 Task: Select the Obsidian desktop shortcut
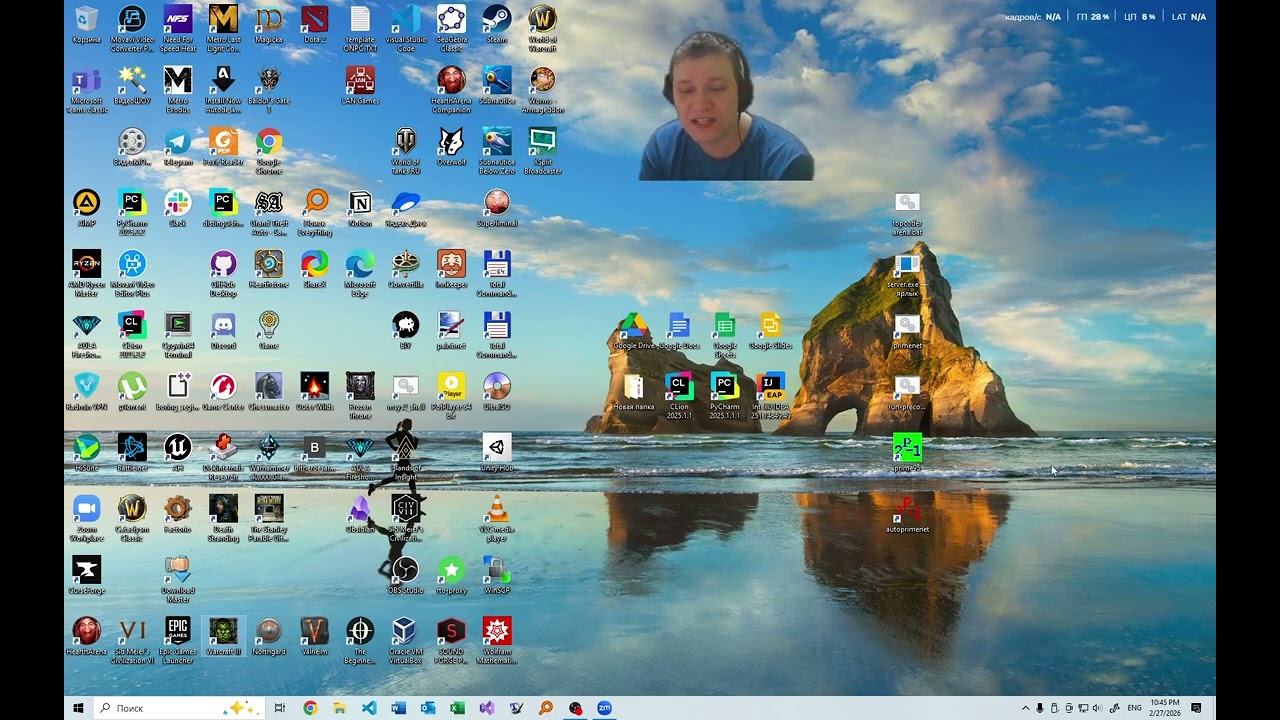[360, 513]
